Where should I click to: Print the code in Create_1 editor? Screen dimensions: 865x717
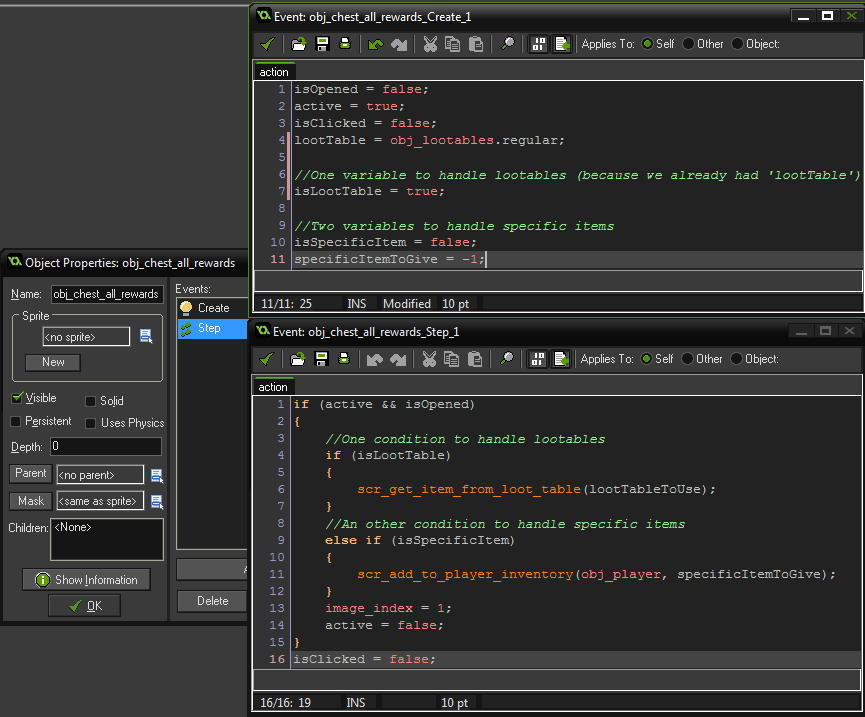[345, 44]
